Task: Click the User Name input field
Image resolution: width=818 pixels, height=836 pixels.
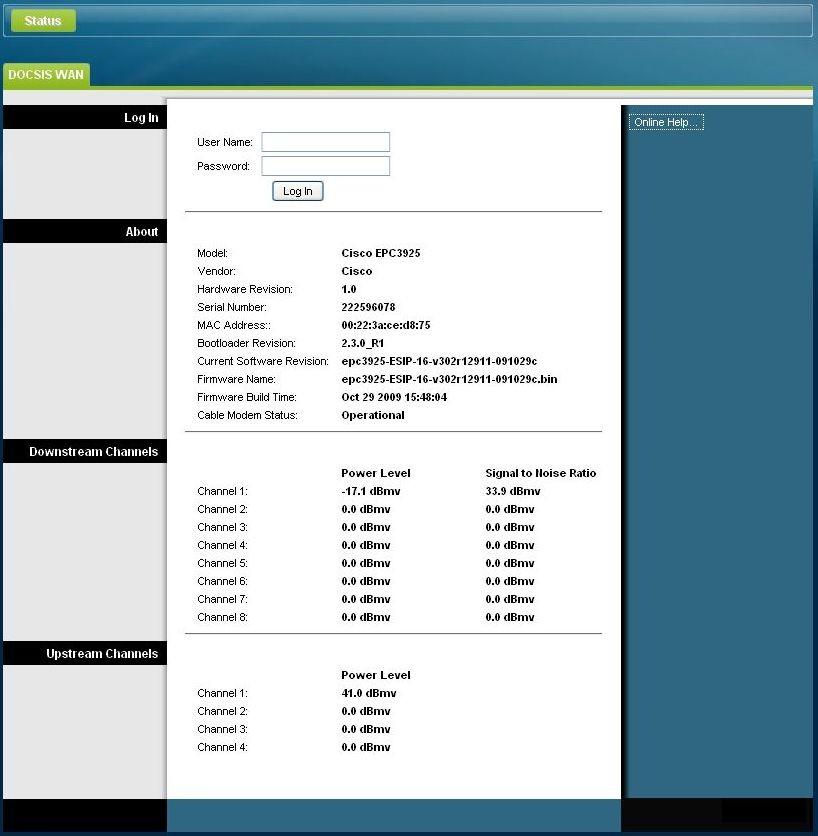Action: (325, 142)
